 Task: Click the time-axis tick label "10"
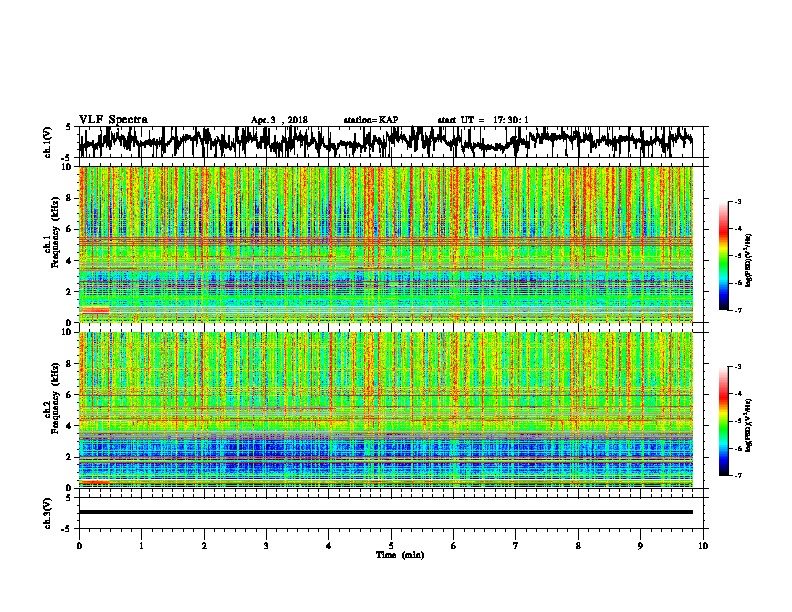click(x=703, y=545)
